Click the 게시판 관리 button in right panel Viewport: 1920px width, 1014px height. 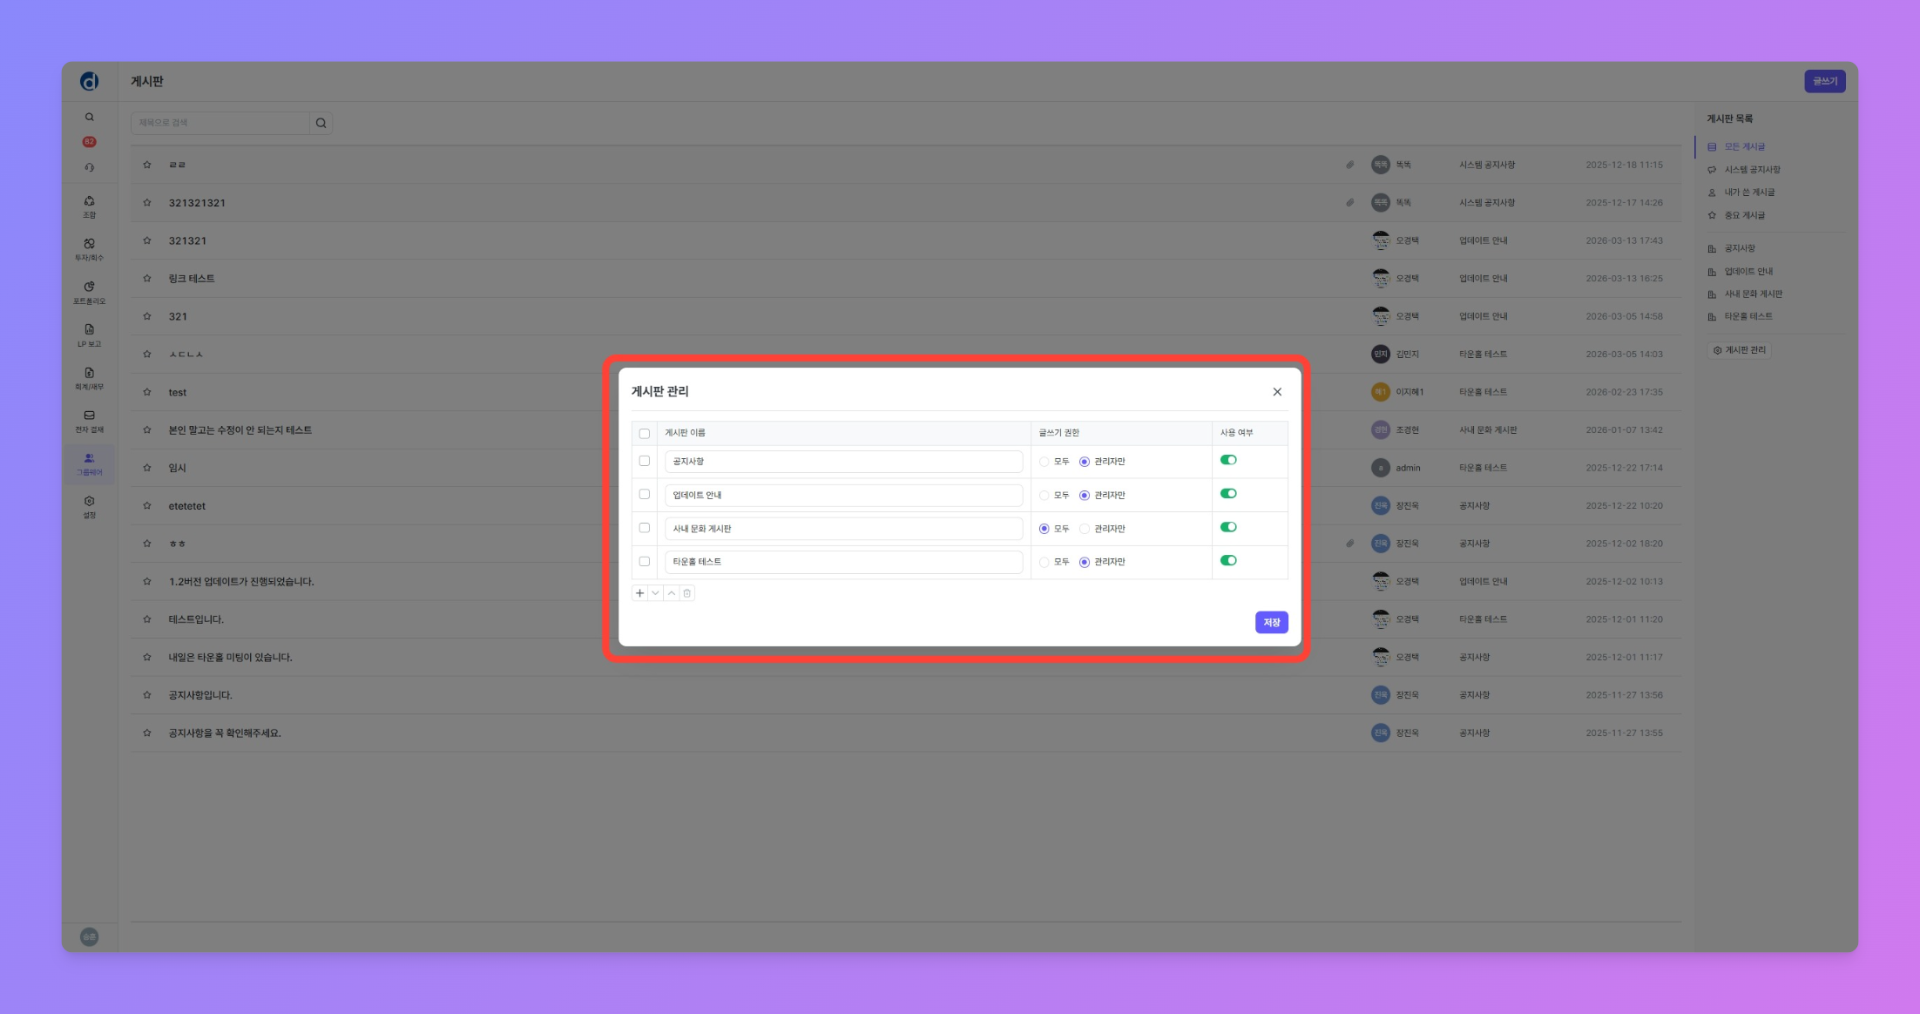coord(1739,350)
